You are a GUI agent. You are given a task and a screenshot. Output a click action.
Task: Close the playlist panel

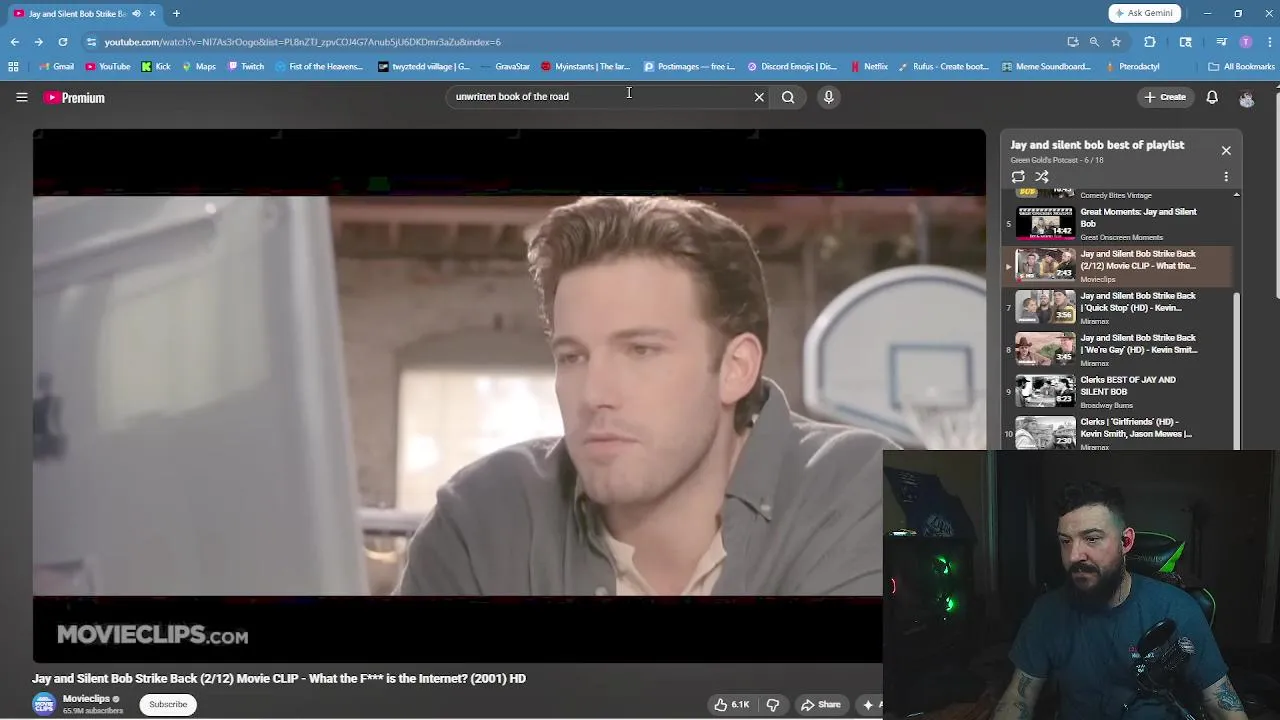[1226, 150]
